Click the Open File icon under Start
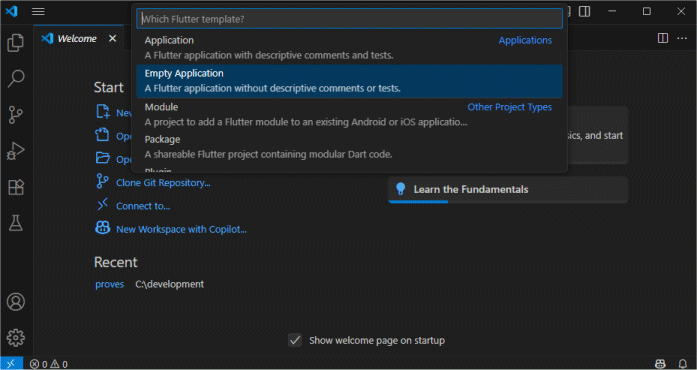This screenshot has width=697, height=370. coord(102,134)
